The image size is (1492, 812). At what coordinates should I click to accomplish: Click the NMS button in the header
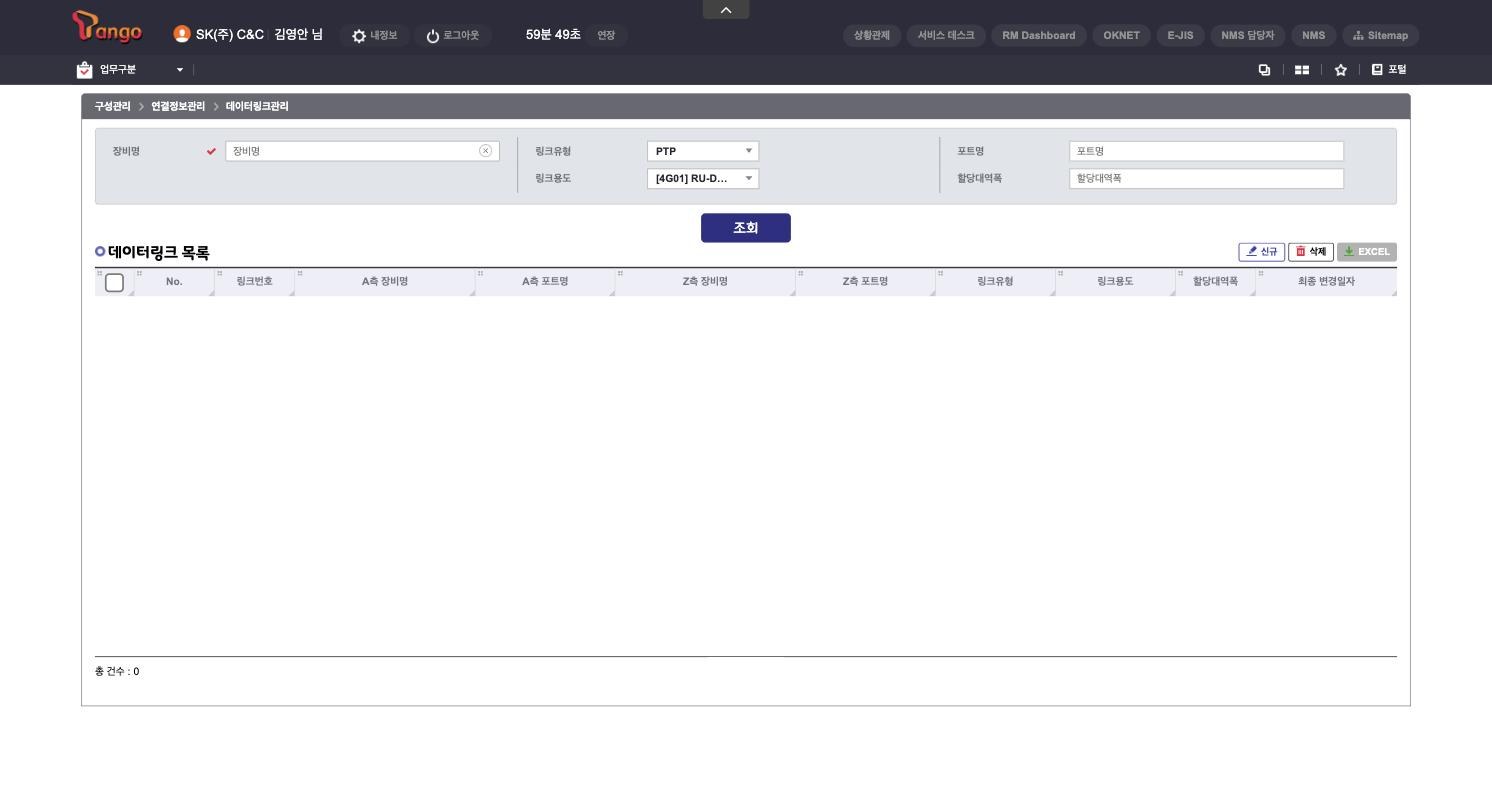coord(1314,35)
